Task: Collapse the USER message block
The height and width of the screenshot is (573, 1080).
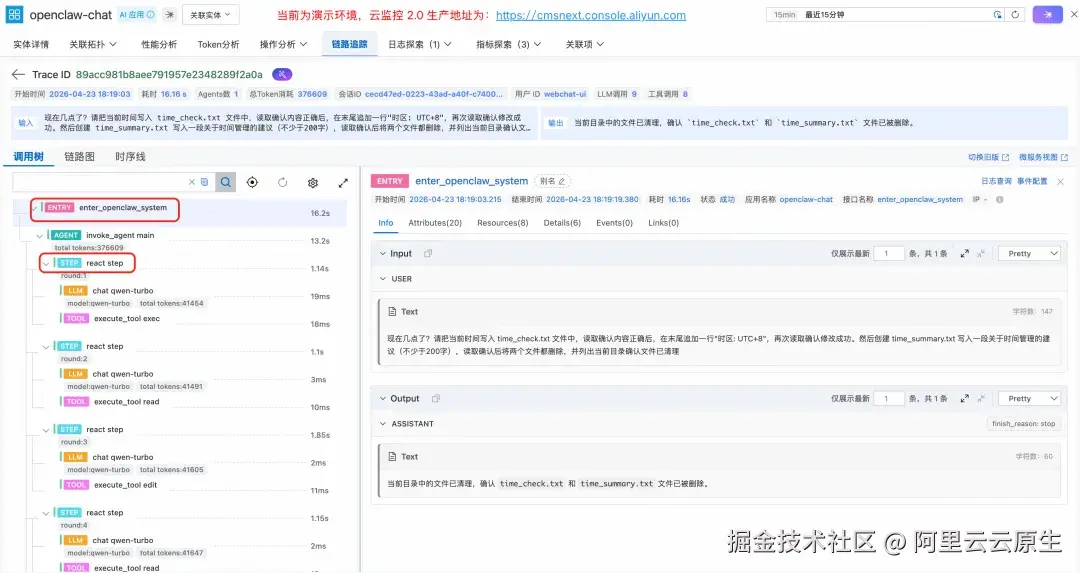Action: 383,279
